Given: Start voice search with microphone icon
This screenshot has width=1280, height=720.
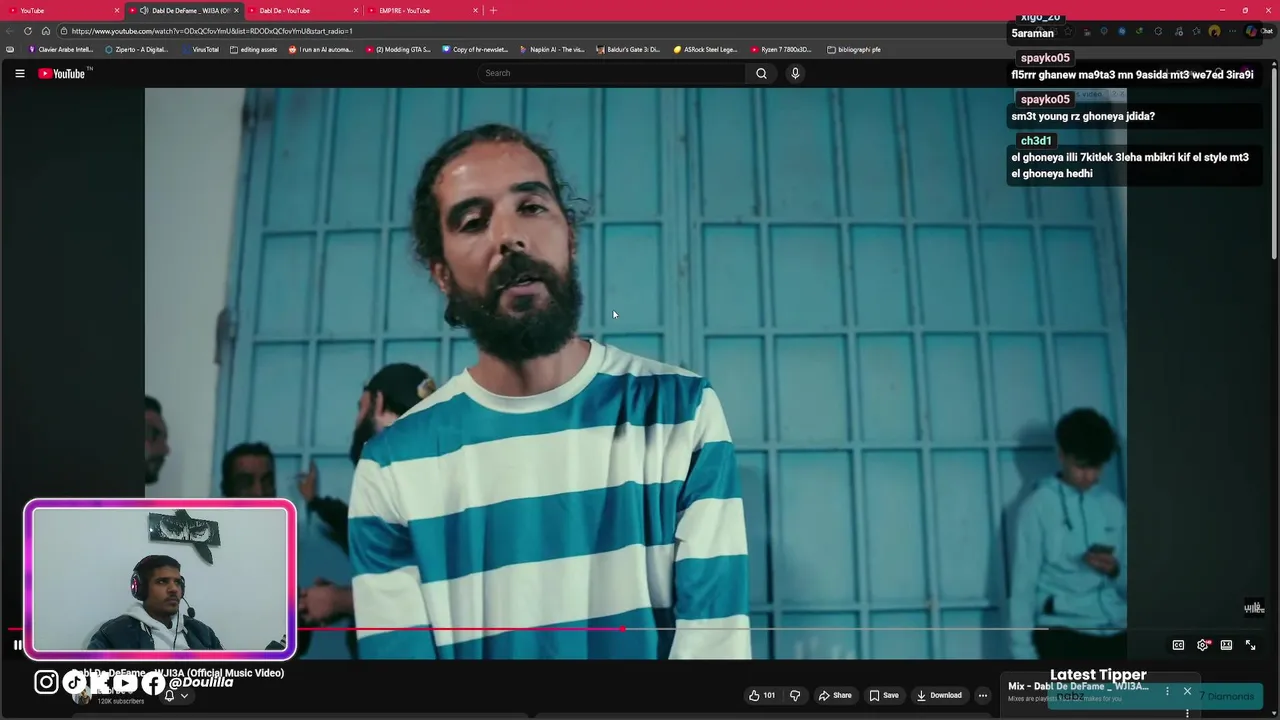Looking at the screenshot, I should click(795, 73).
